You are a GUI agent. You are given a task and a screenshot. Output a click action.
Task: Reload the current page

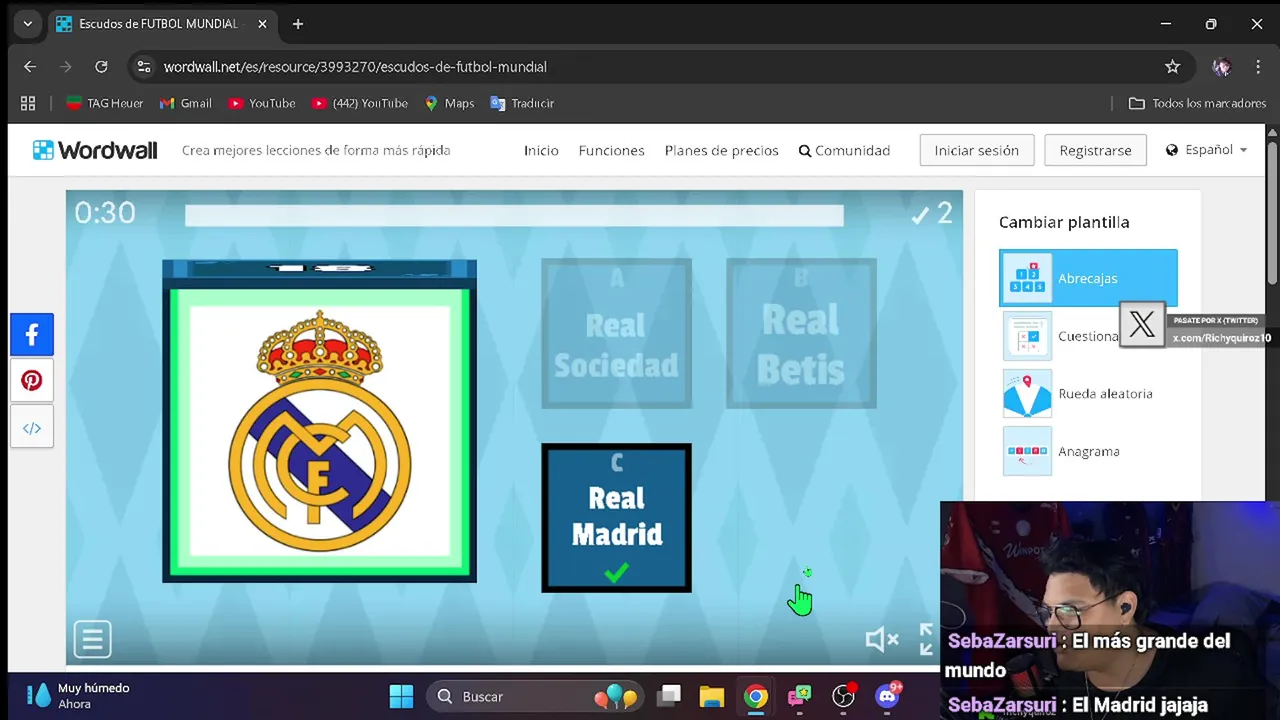[x=101, y=67]
